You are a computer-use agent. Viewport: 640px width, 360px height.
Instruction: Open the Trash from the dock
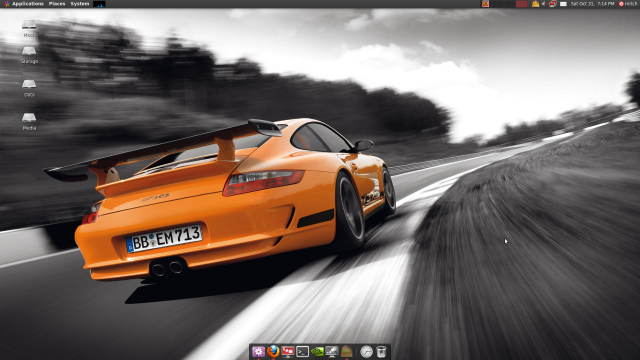coord(381,351)
